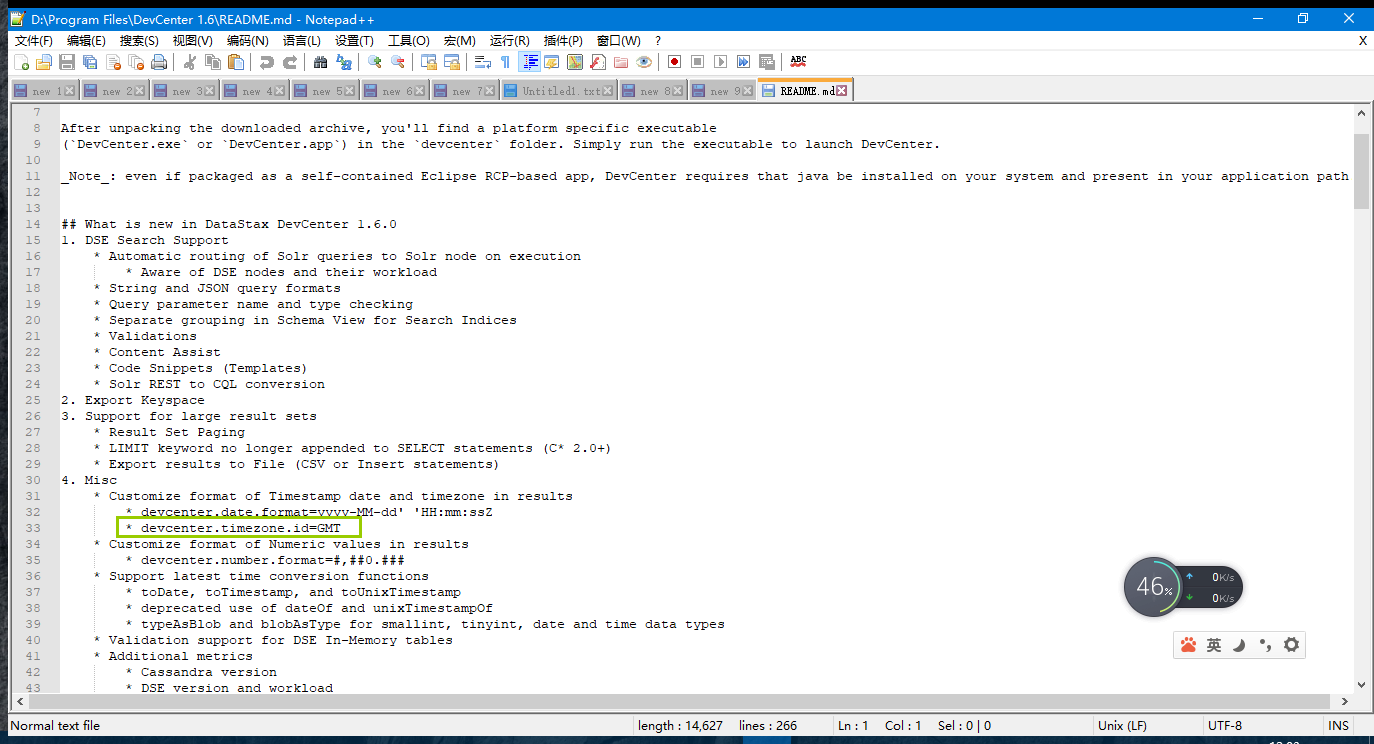Image resolution: width=1374 pixels, height=744 pixels.
Task: Click the Save All icon
Action: (x=90, y=62)
